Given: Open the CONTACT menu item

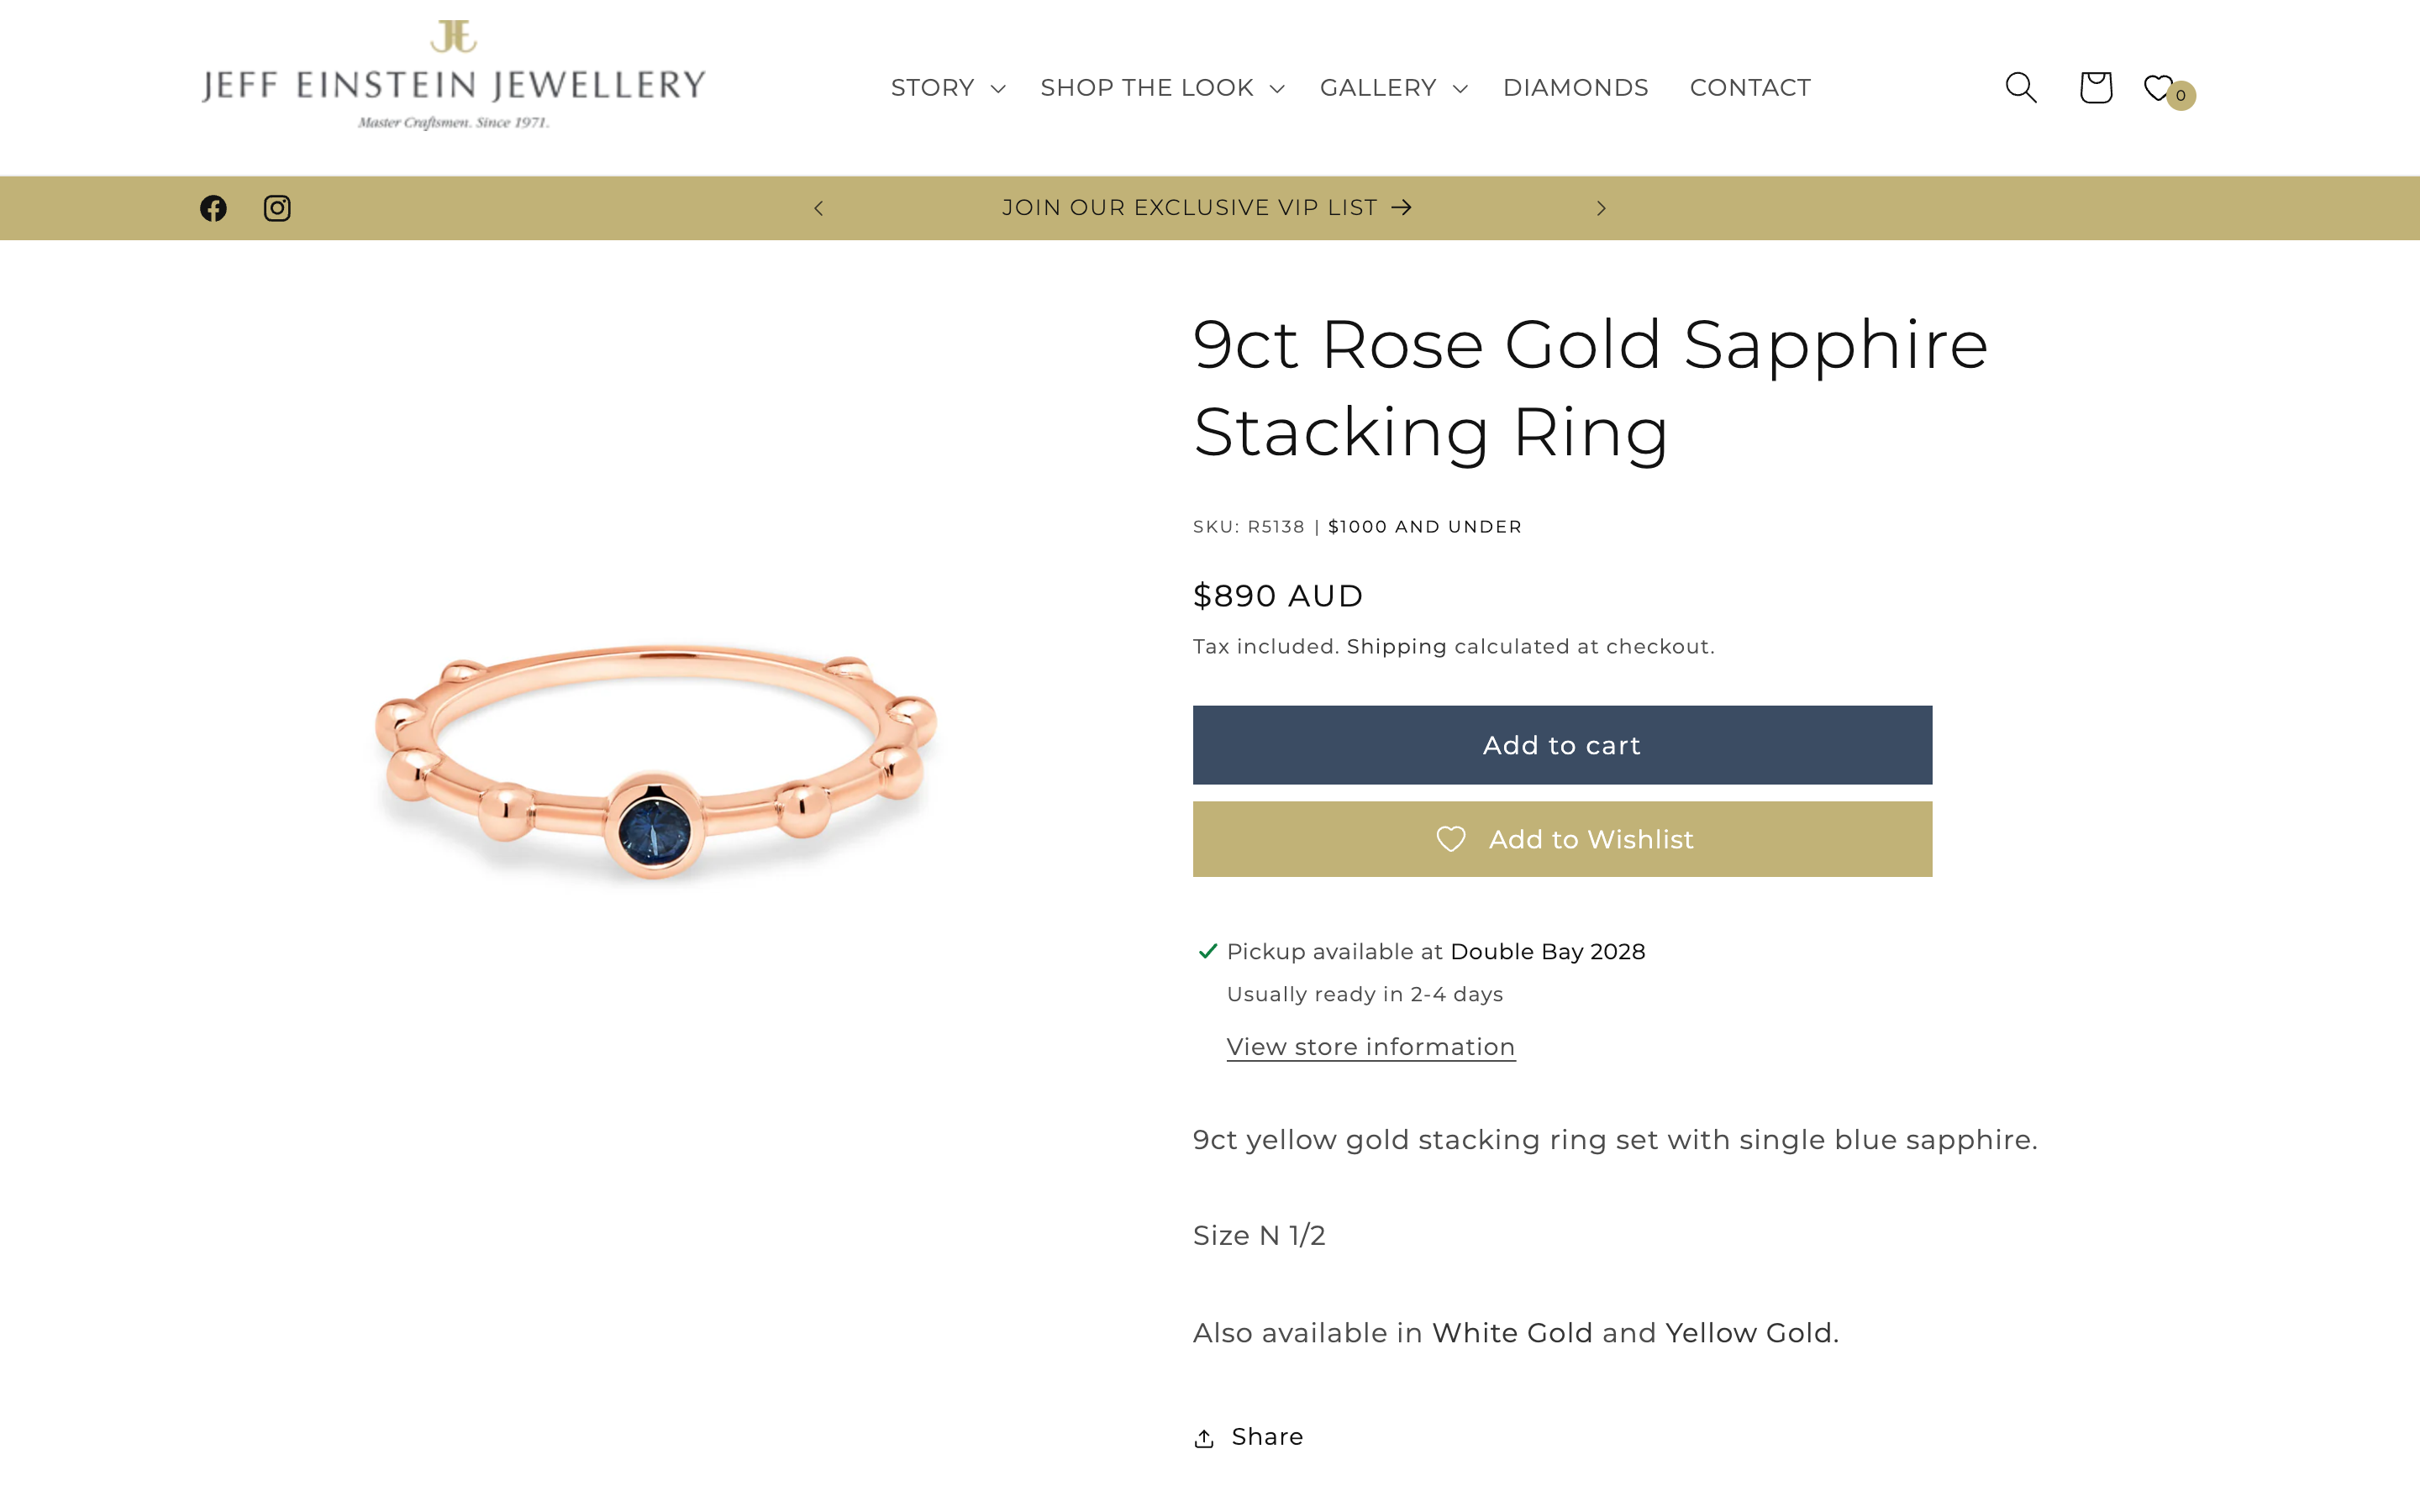Looking at the screenshot, I should 1750,88.
